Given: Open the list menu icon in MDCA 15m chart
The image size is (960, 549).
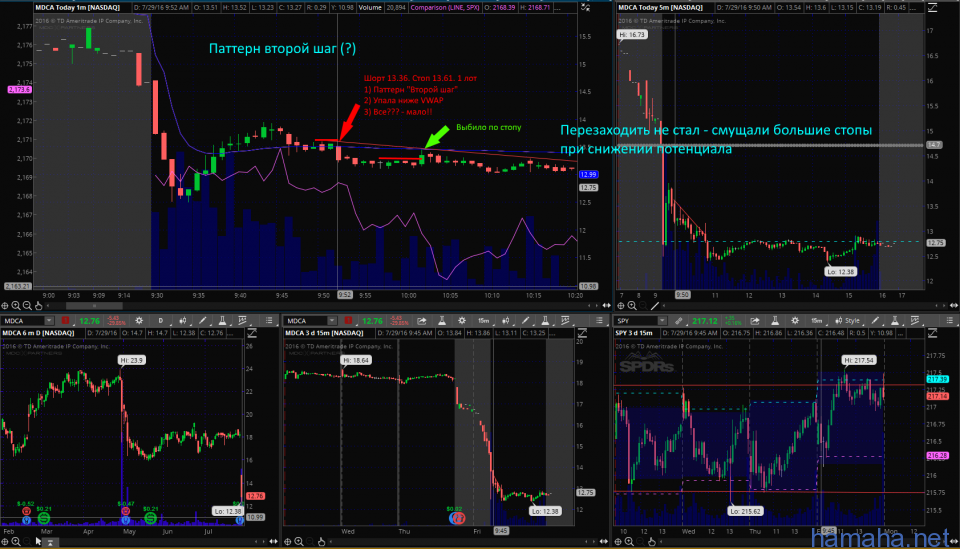Looking at the screenshot, I should click(599, 321).
